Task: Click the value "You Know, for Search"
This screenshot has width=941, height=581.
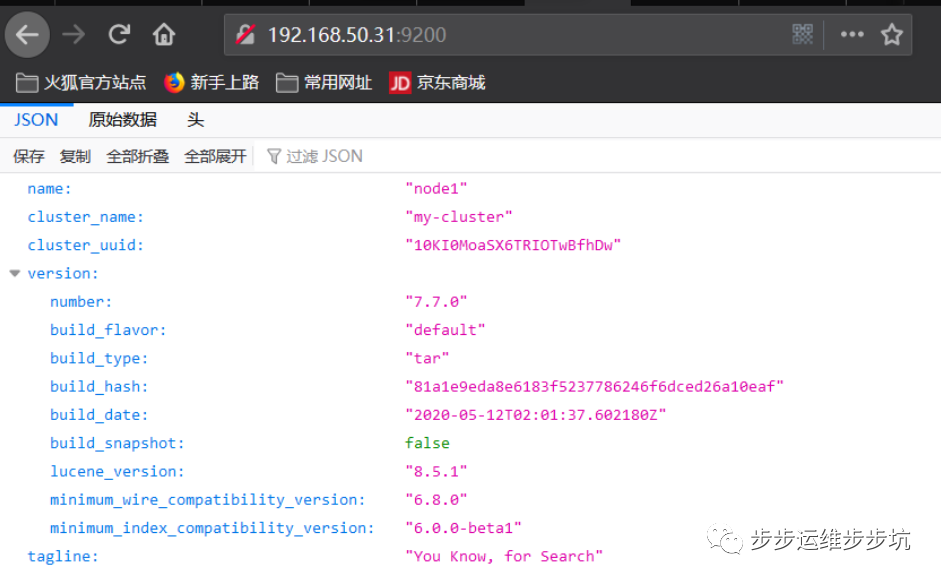Action: [504, 556]
